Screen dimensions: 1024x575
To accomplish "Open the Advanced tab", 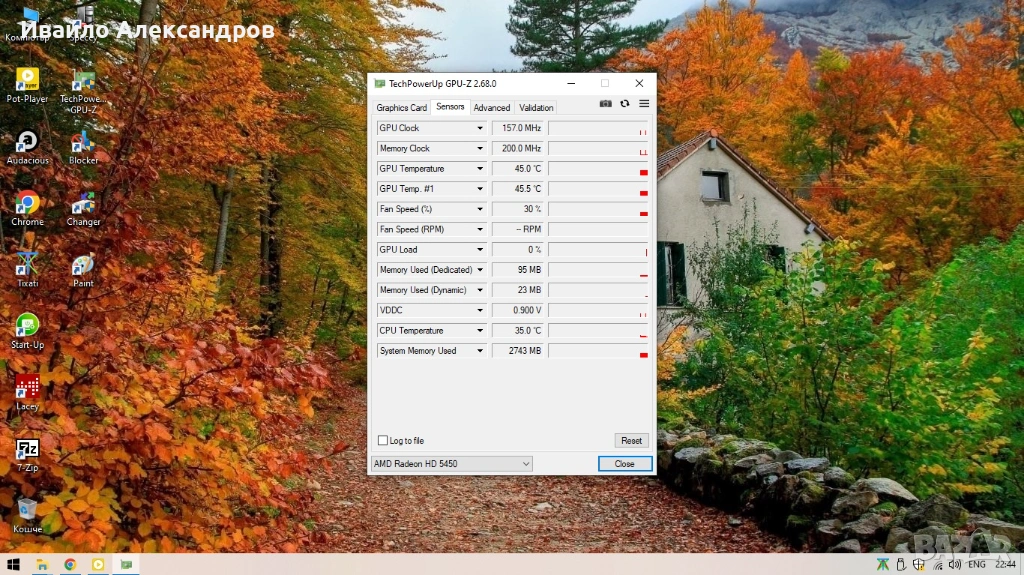I will (491, 108).
